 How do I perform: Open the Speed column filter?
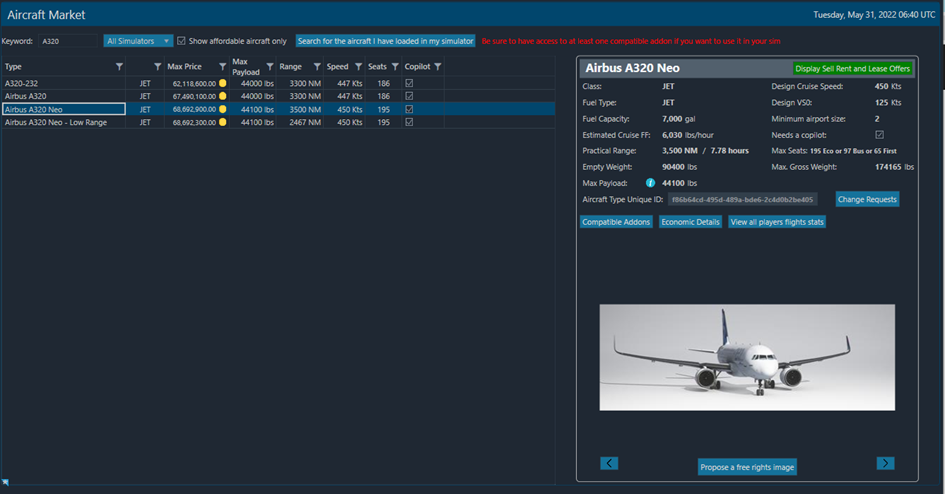coord(359,66)
